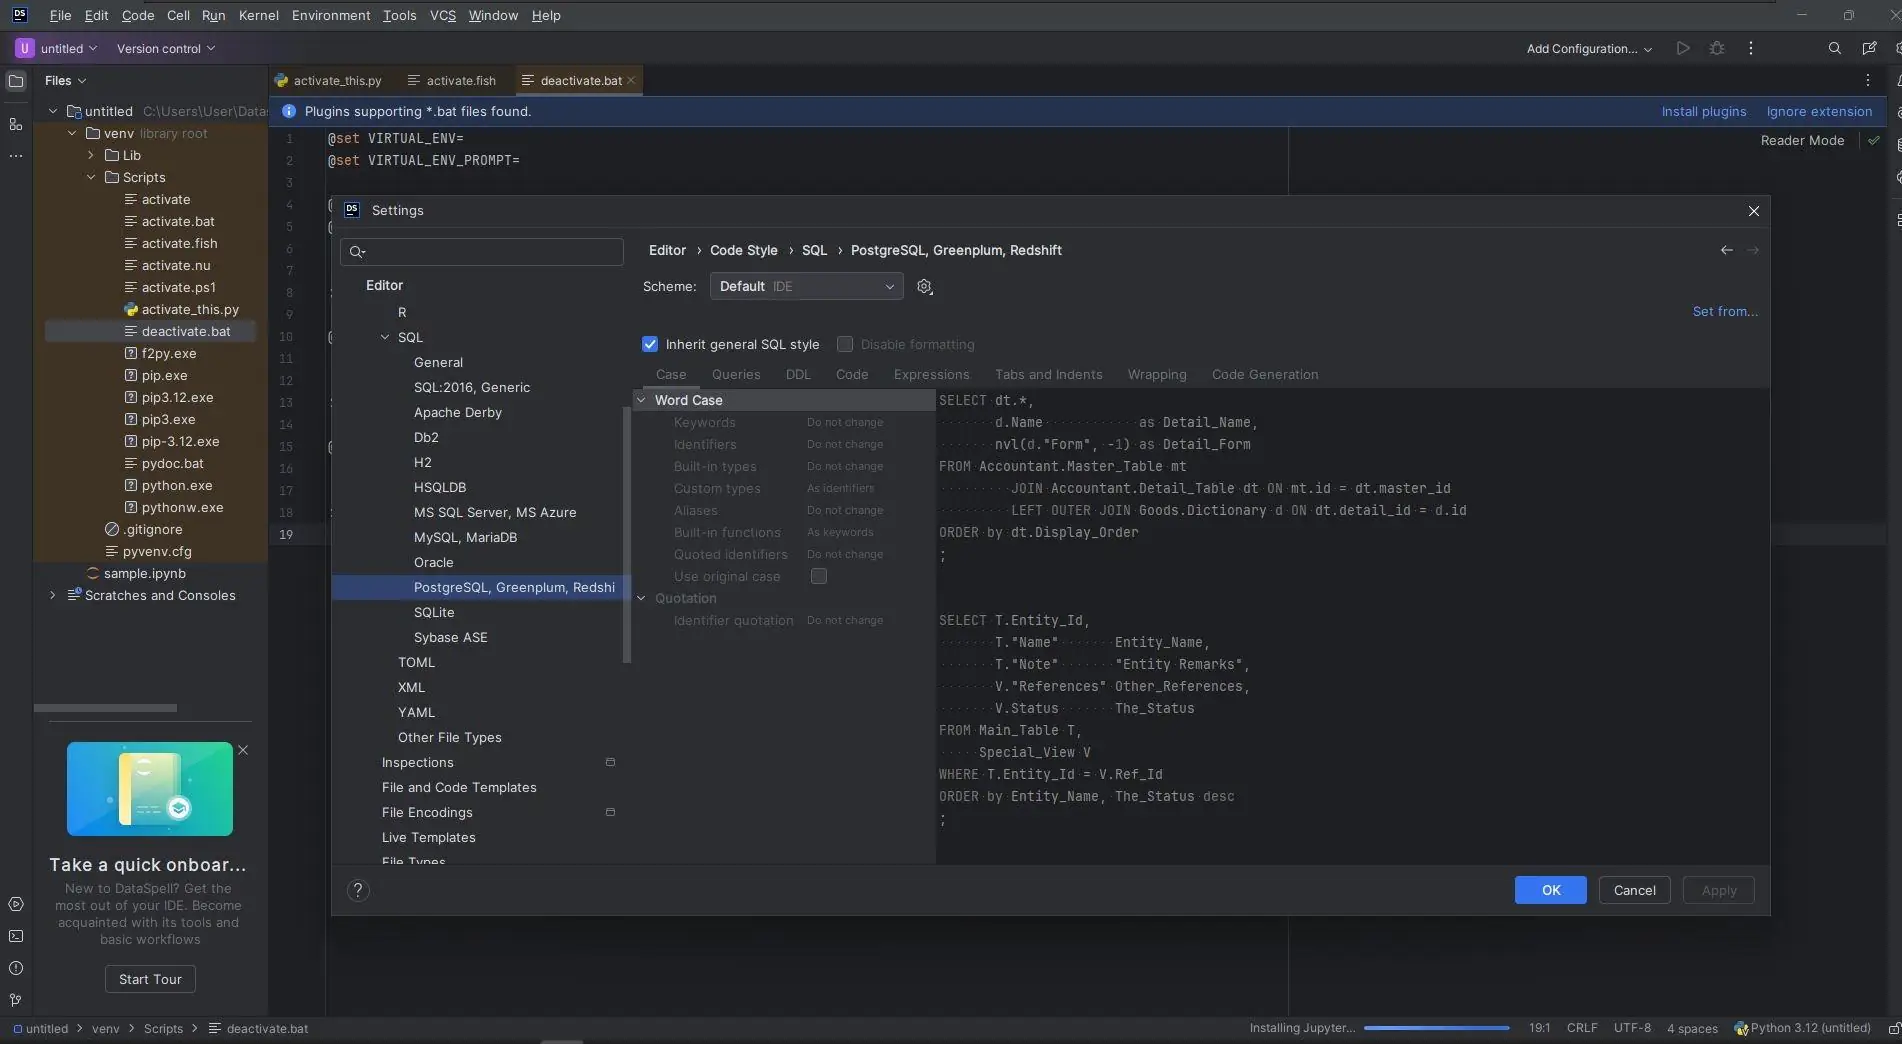Select Oracle dialect in settings tree
Image resolution: width=1902 pixels, height=1044 pixels.
433,563
